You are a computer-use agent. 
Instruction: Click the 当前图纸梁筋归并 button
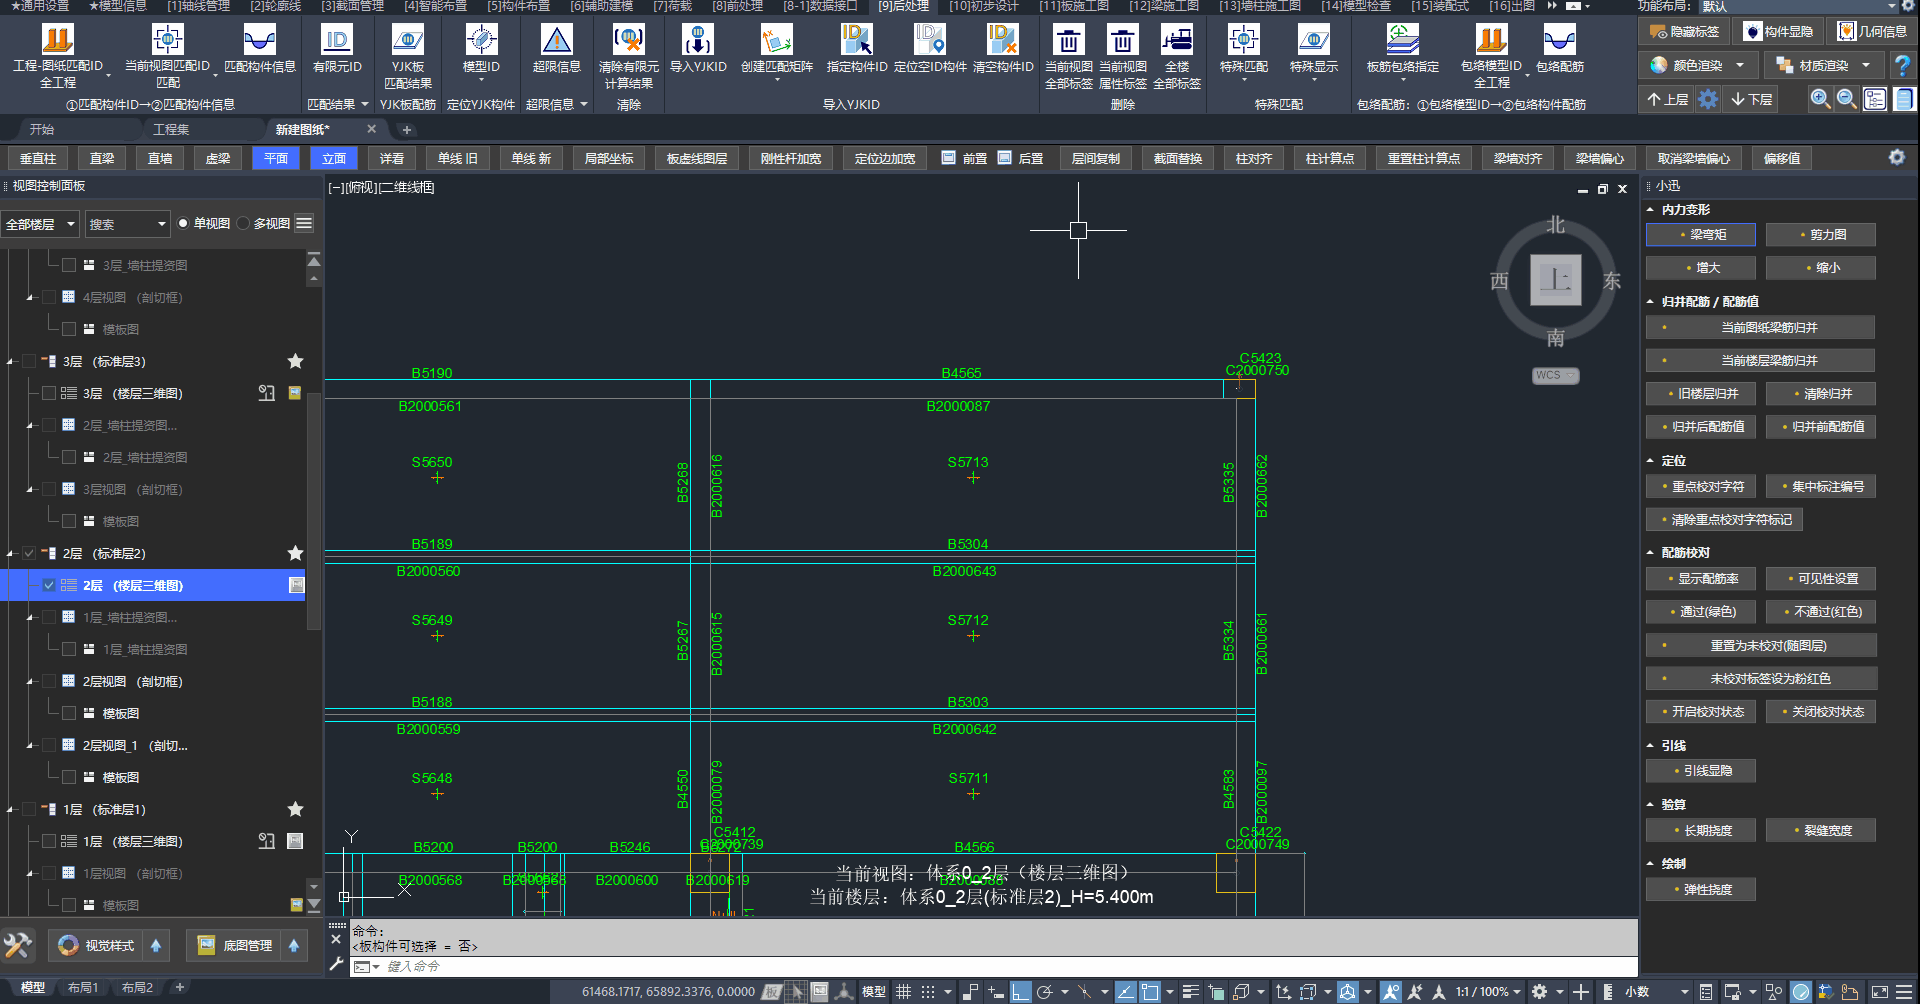pos(1761,328)
